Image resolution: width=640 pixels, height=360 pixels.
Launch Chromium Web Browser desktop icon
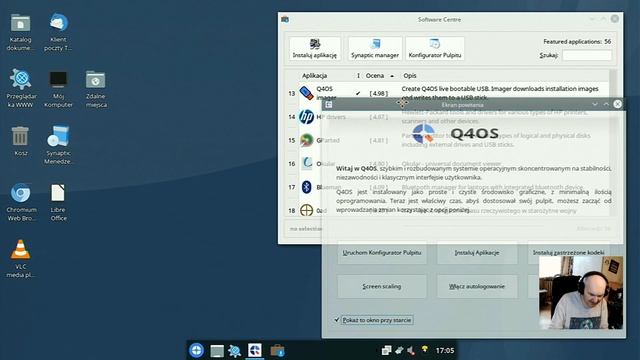21,202
